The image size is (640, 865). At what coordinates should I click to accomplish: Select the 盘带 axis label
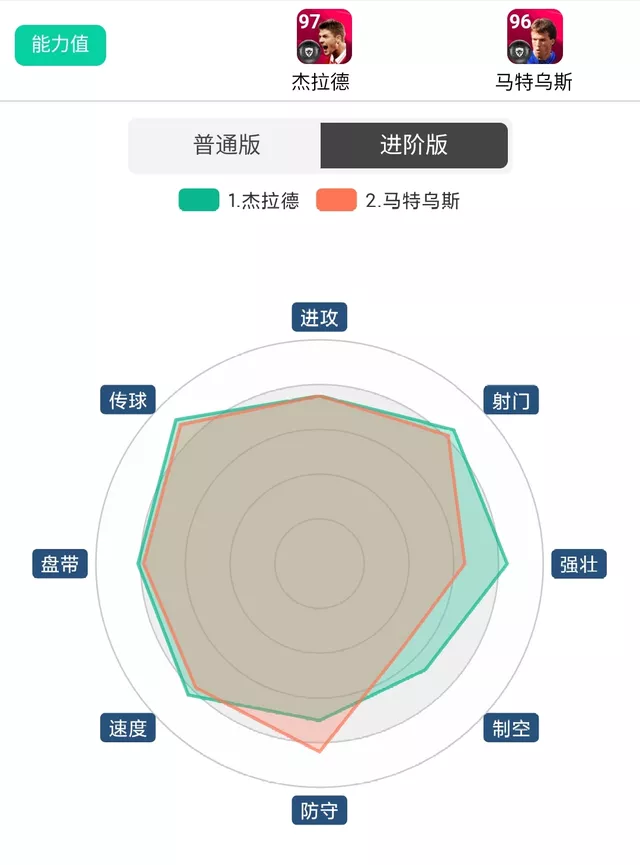[x=60, y=564]
